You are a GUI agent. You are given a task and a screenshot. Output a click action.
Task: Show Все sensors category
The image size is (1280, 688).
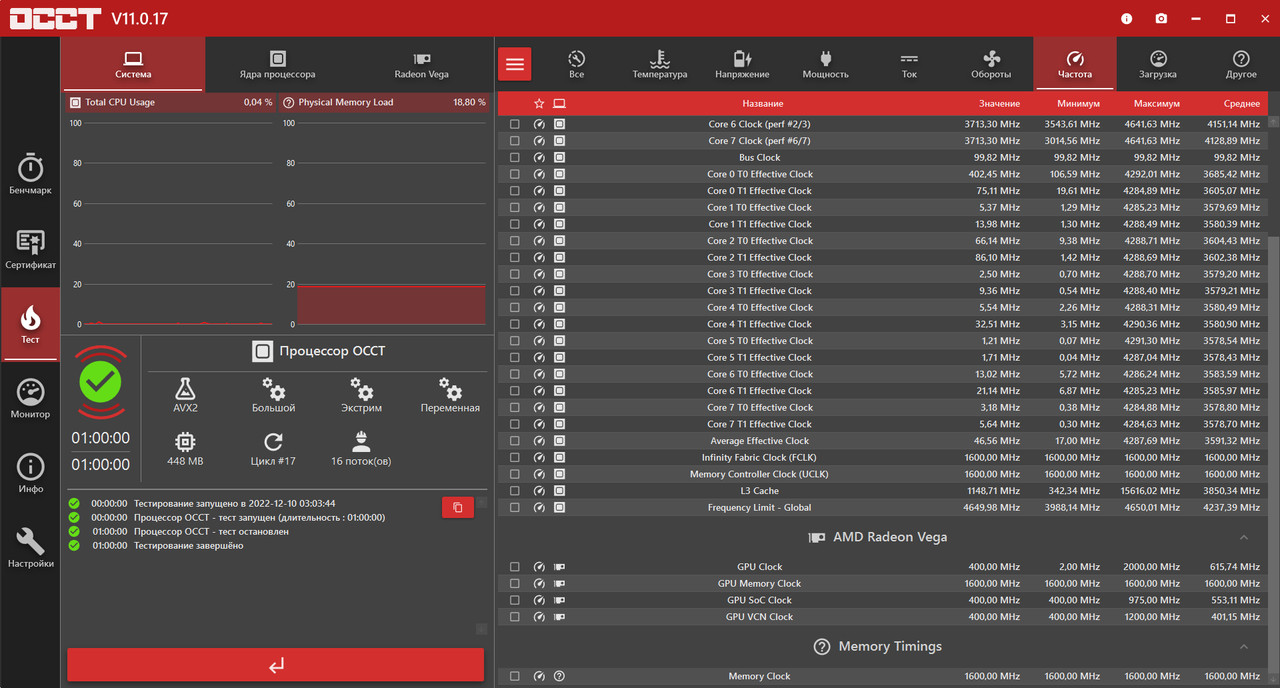576,64
